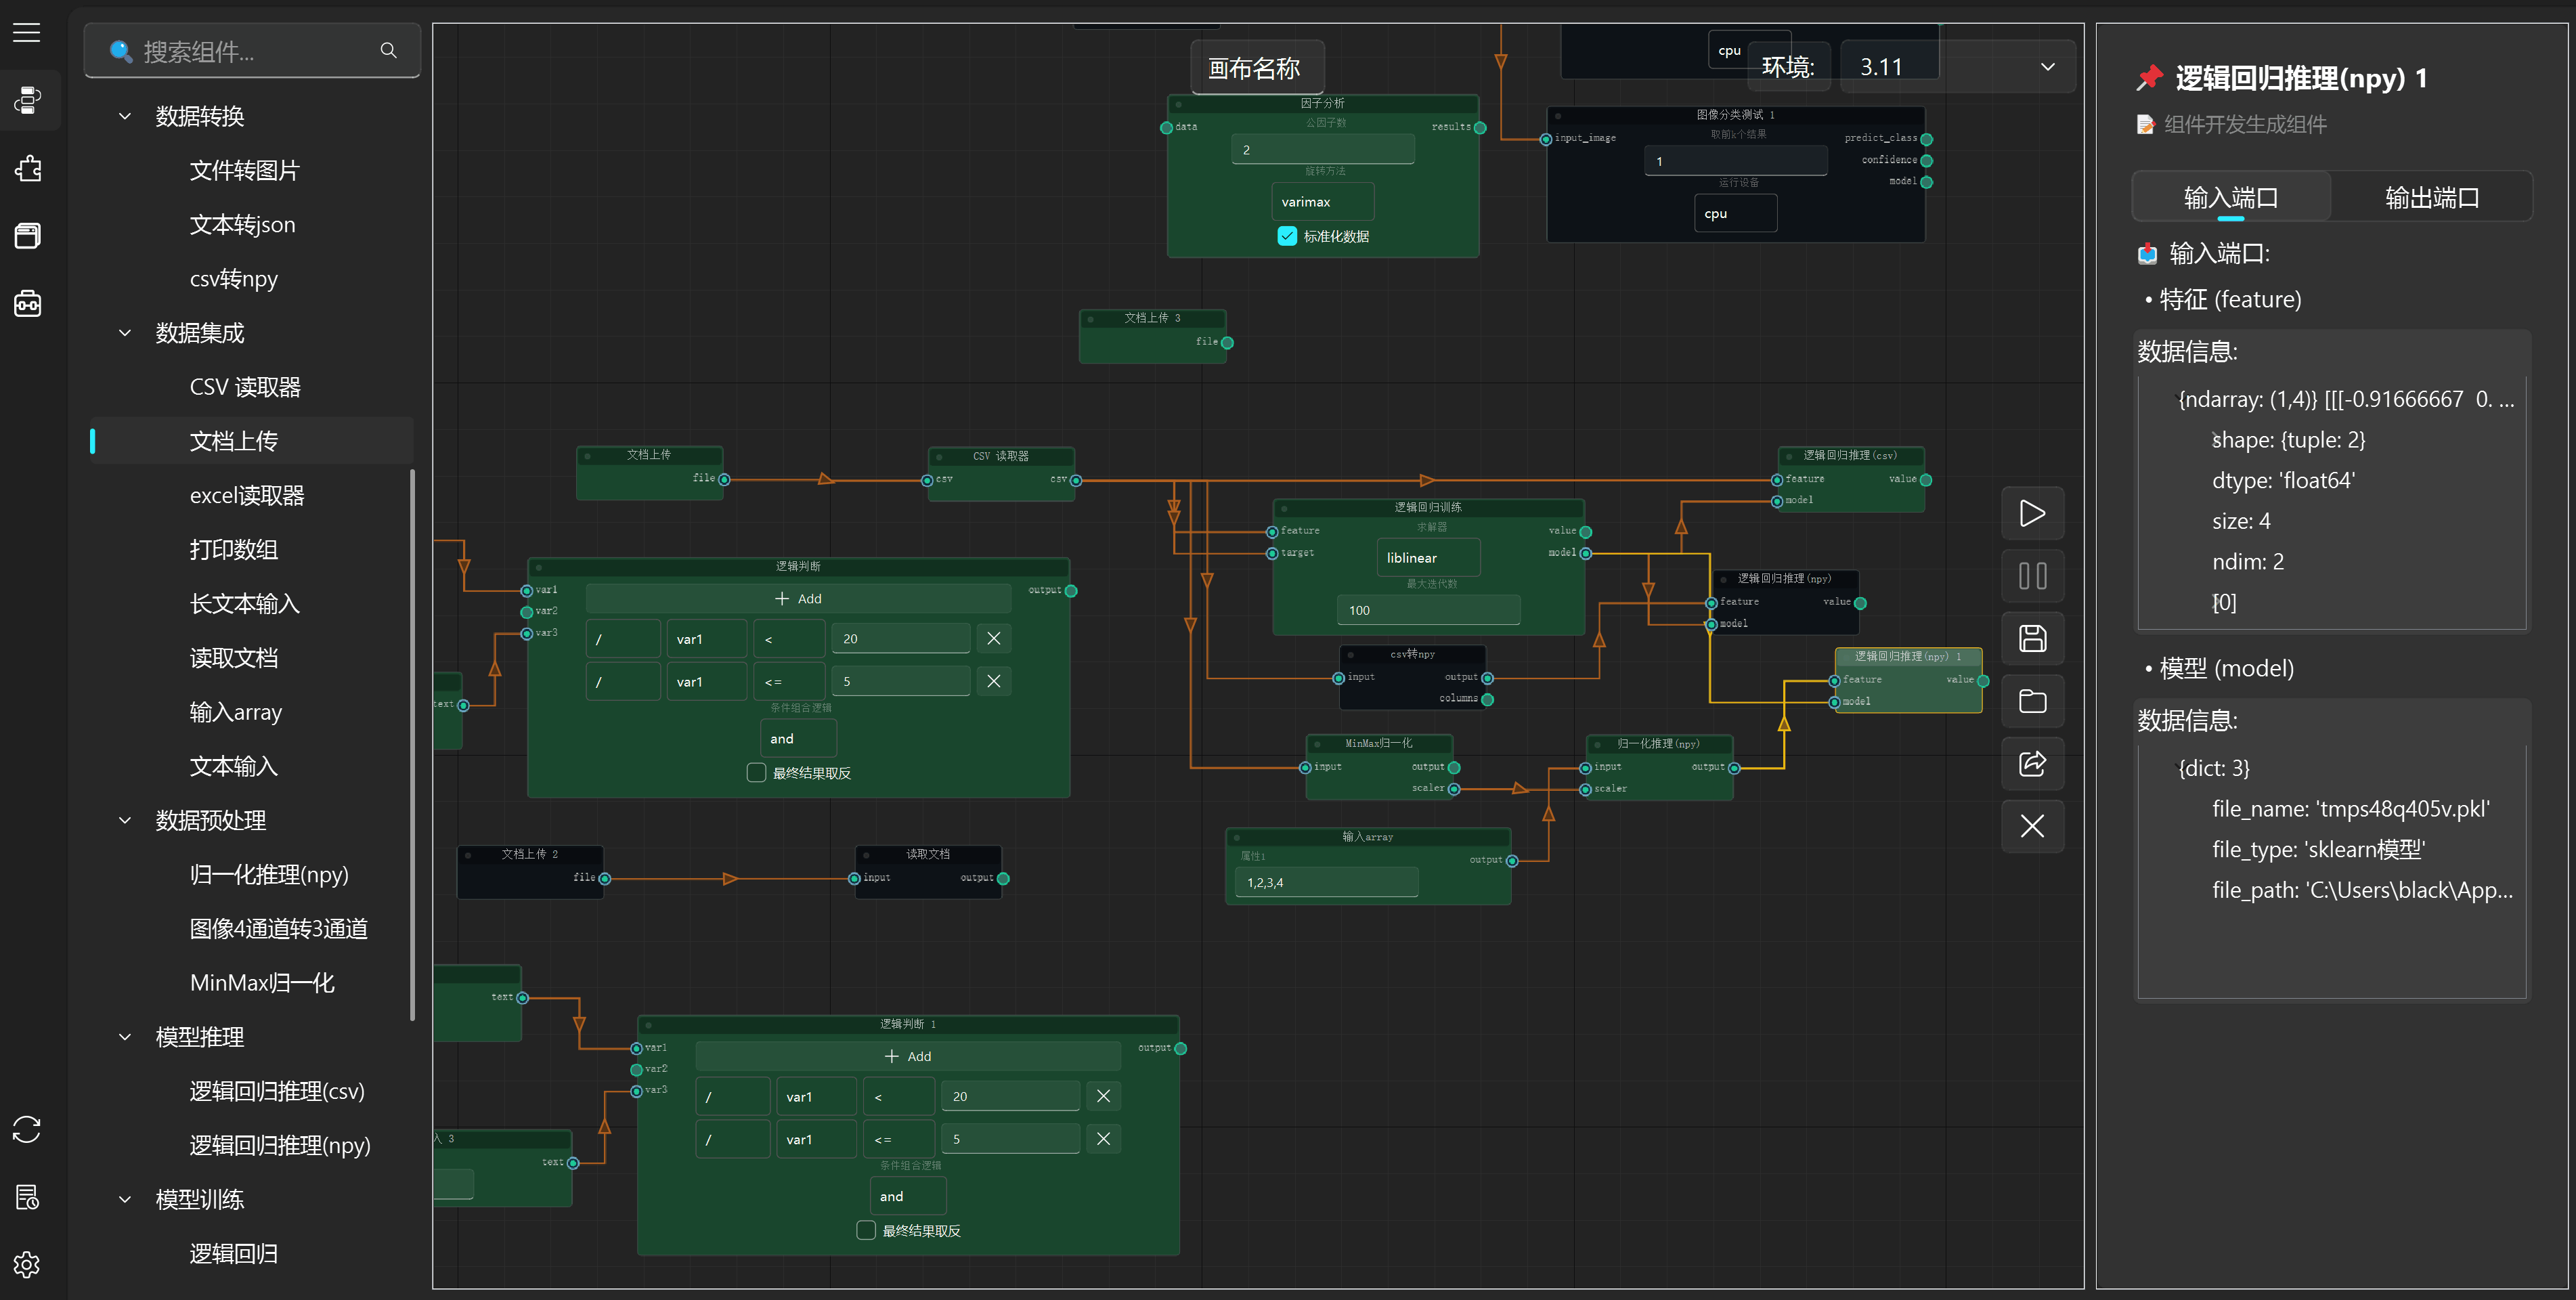Click the 最大迭代数 field showing 100
The width and height of the screenshot is (2576, 1300).
pyautogui.click(x=1428, y=610)
